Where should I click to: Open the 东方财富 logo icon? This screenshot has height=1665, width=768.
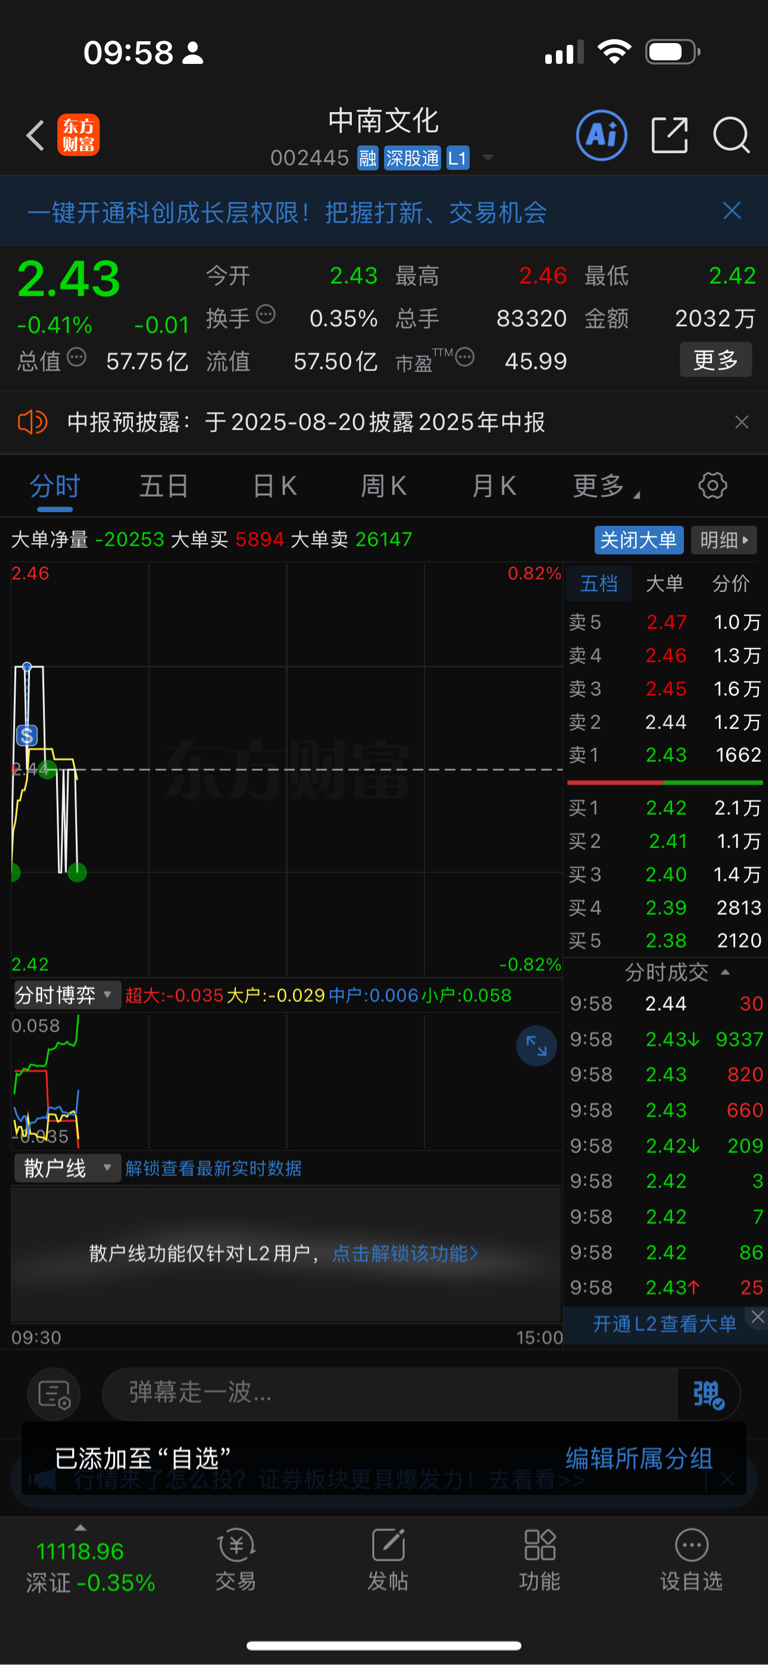tap(78, 135)
